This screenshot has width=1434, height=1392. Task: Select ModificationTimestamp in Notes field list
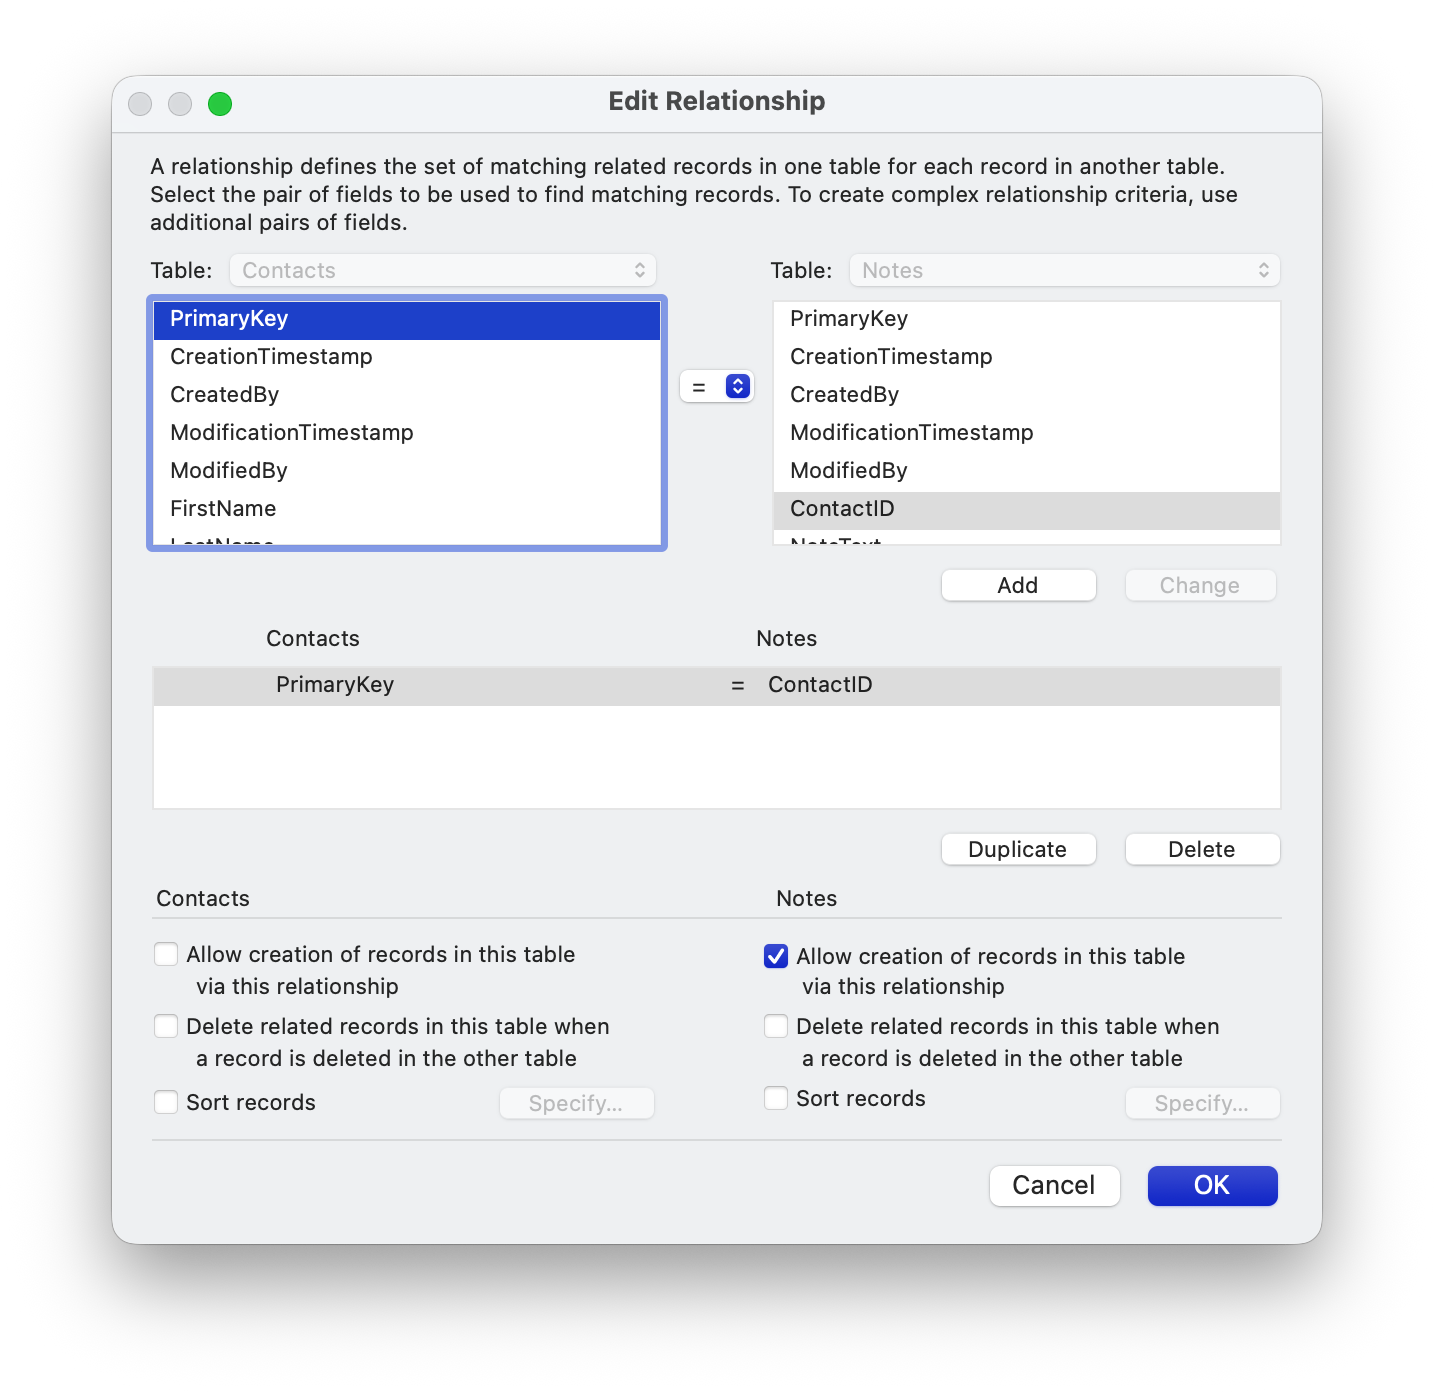1027,433
